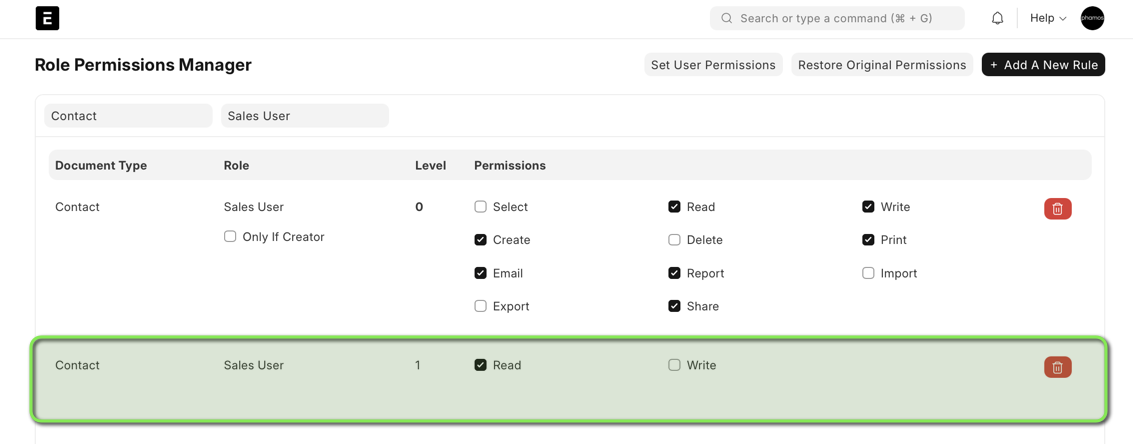Image resolution: width=1133 pixels, height=444 pixels.
Task: Click Contact in the level 1 row
Action: click(x=77, y=365)
